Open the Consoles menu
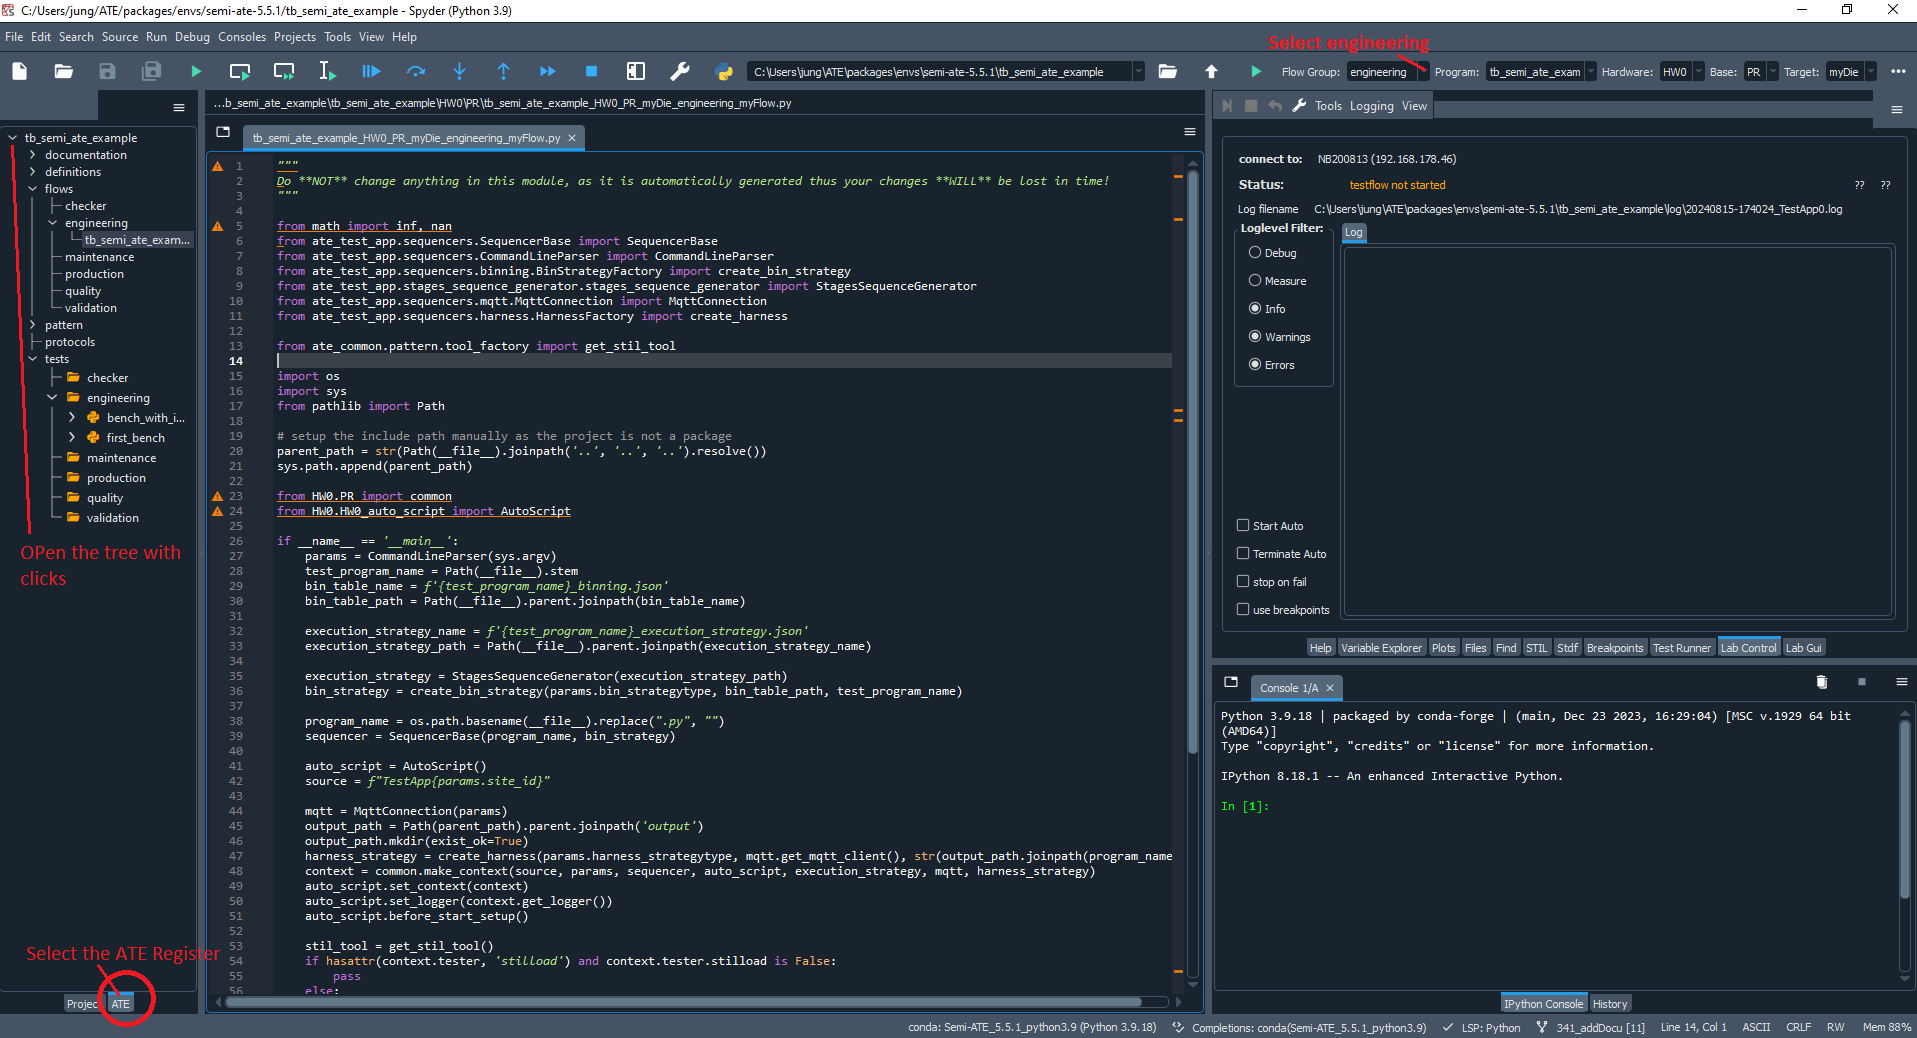The image size is (1917, 1038). point(242,37)
